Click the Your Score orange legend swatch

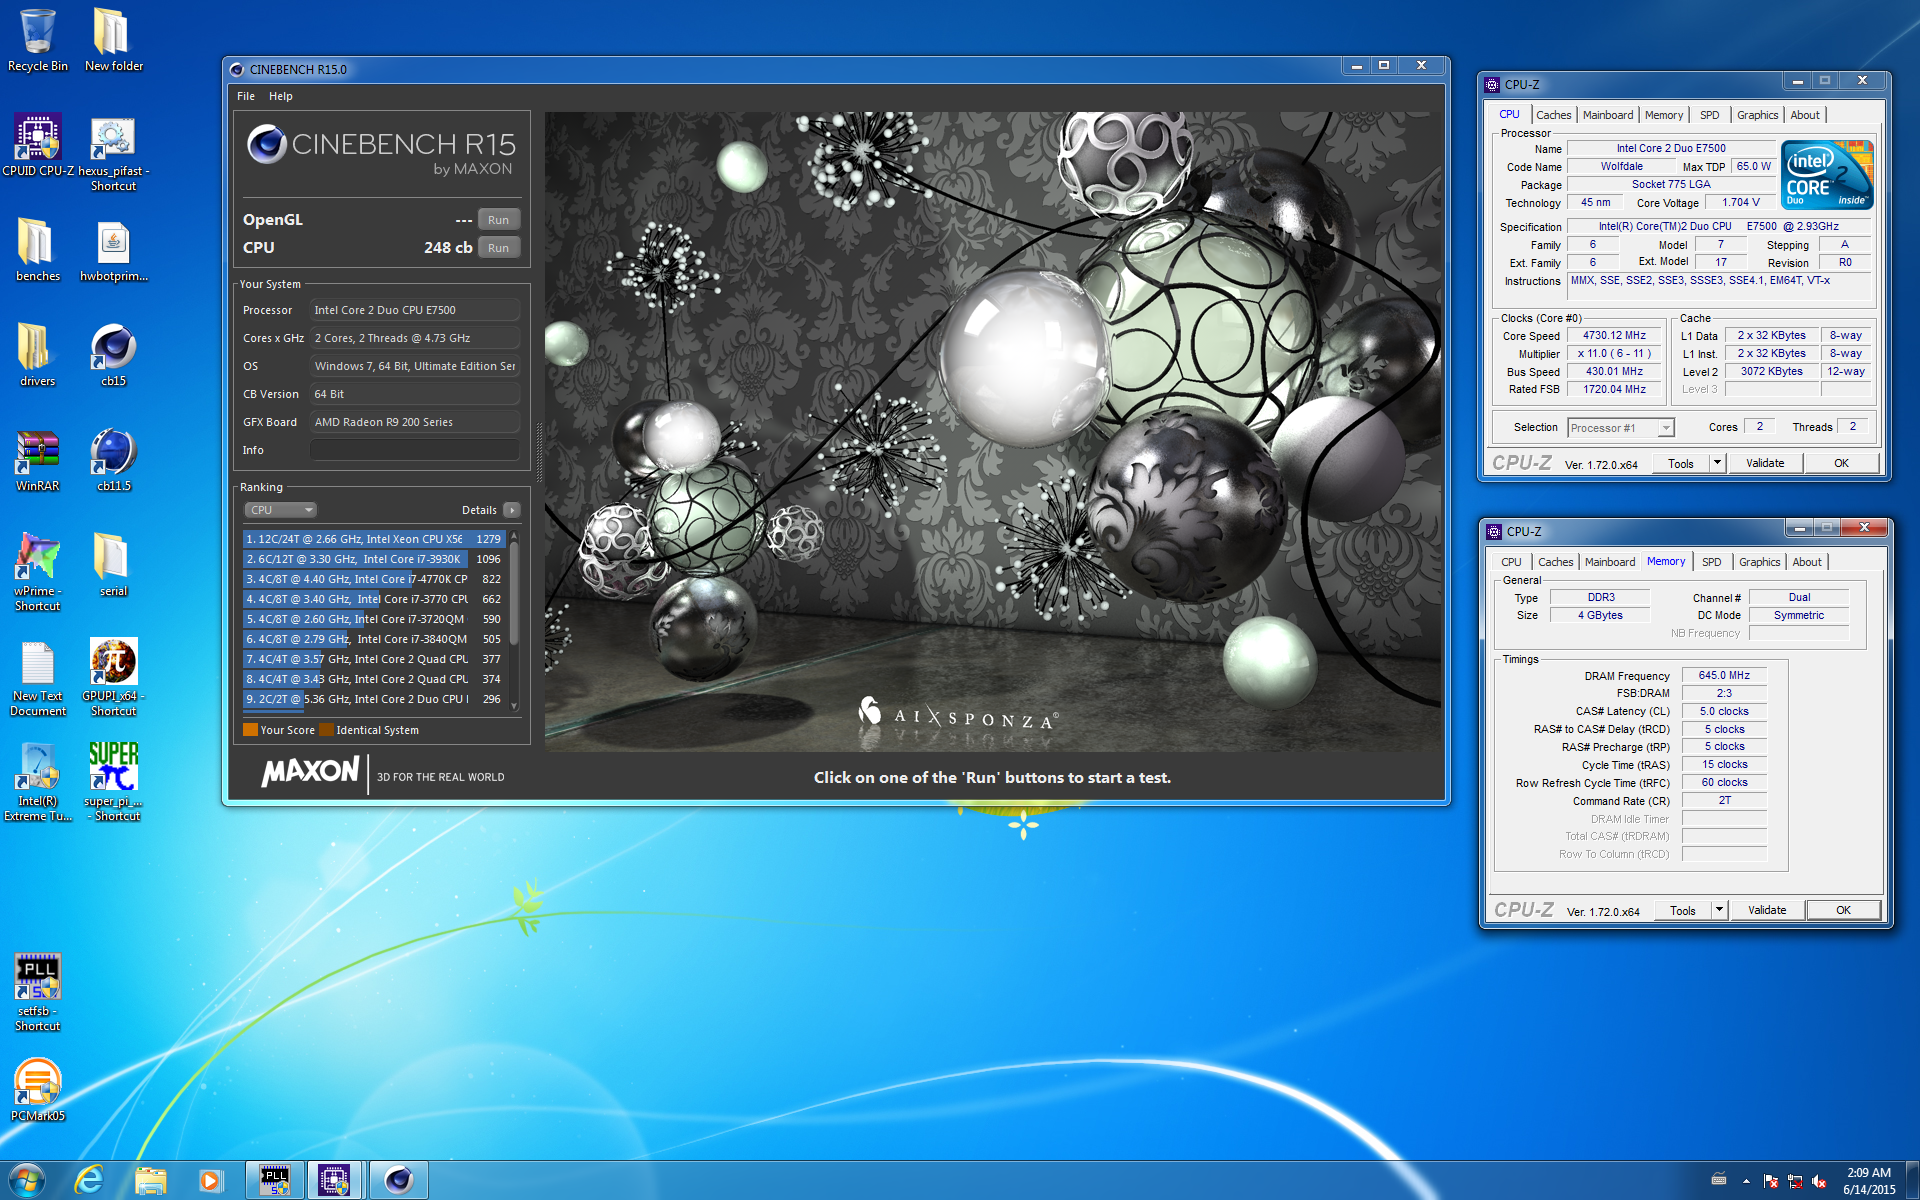click(x=251, y=730)
